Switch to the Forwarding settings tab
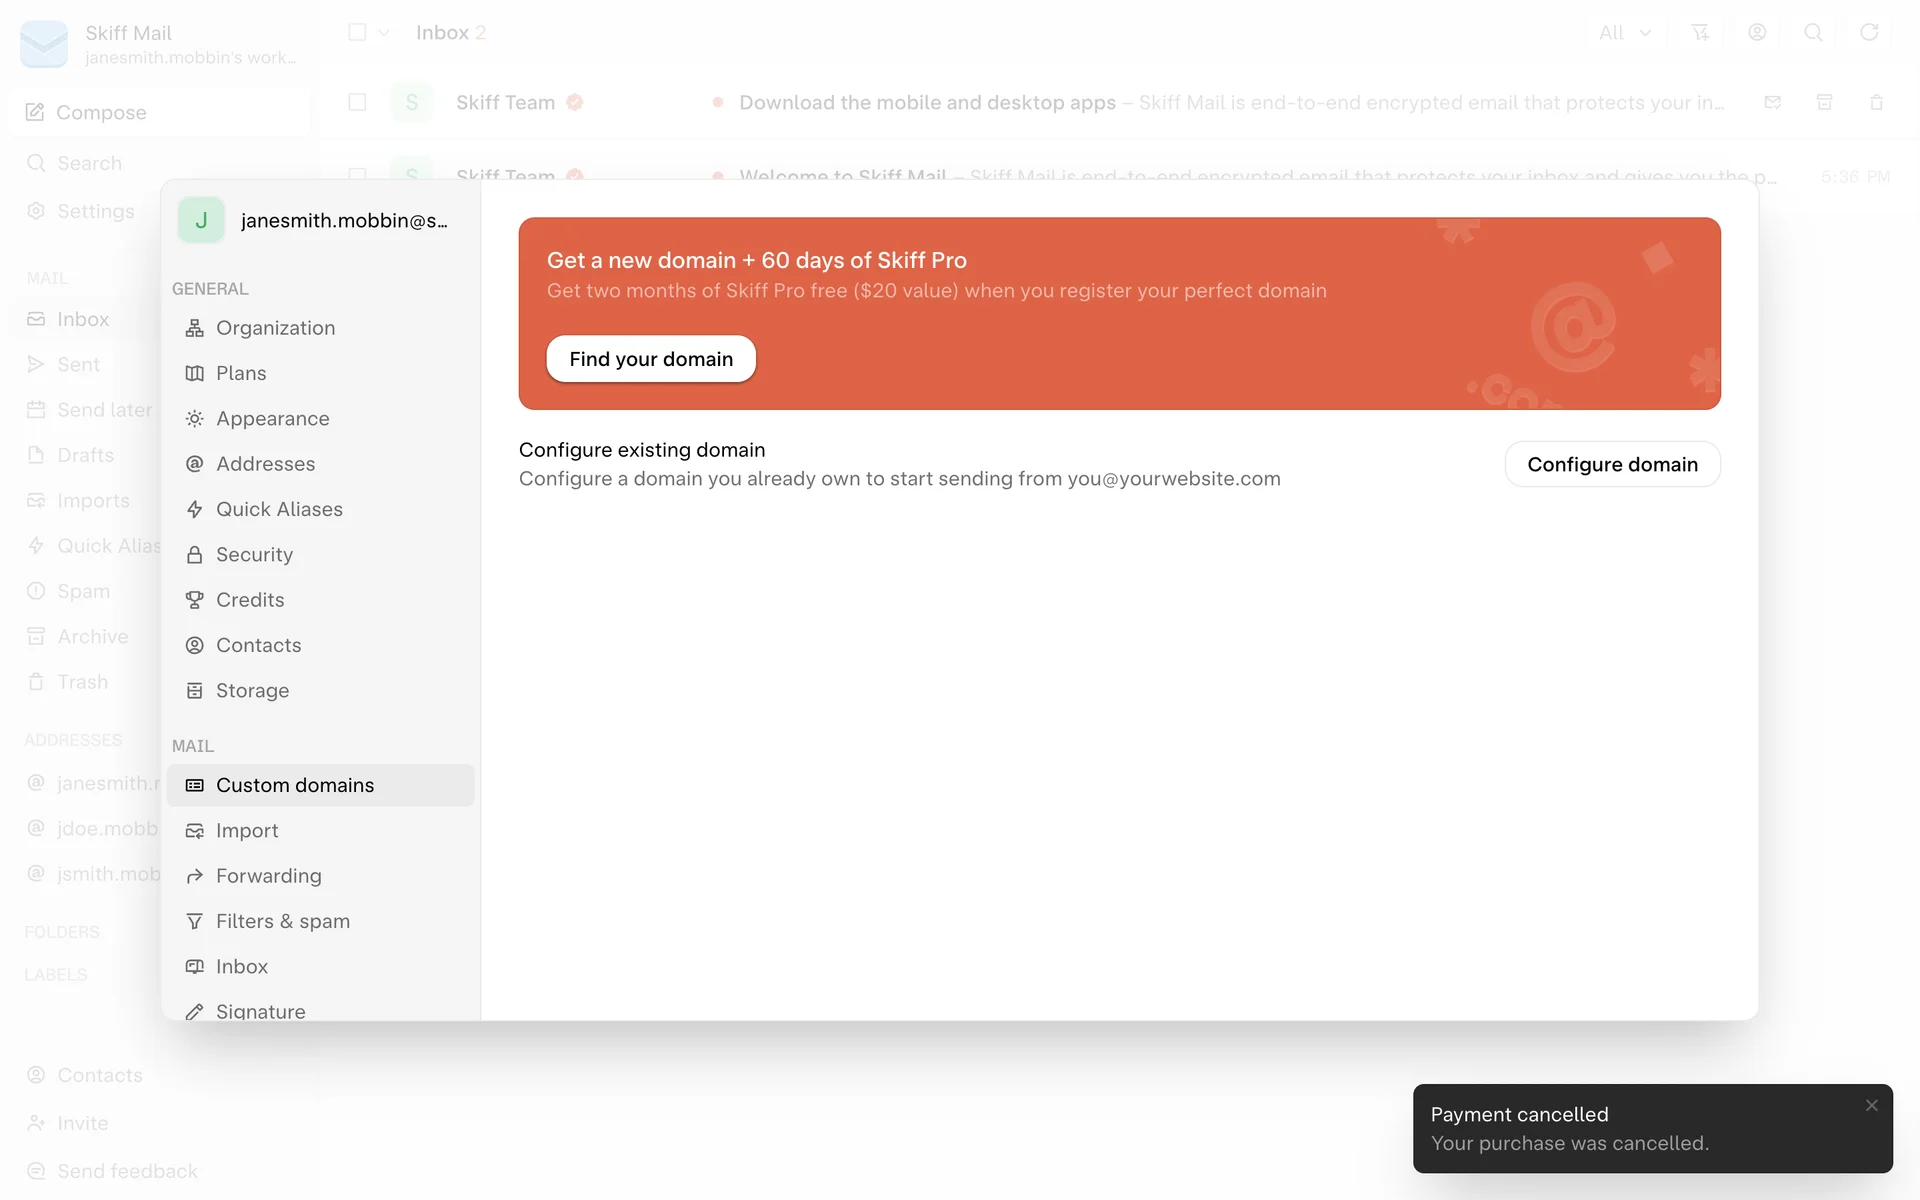1920x1200 pixels. (x=268, y=876)
